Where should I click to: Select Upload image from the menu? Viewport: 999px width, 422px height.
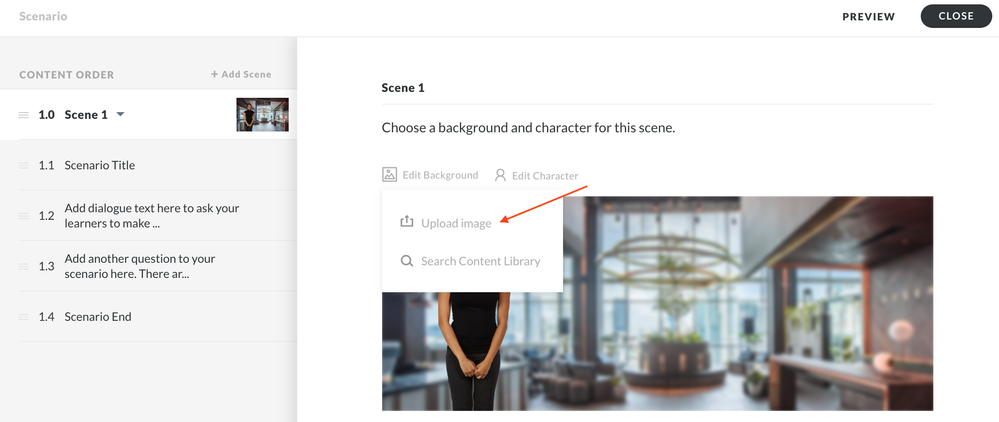pos(456,223)
